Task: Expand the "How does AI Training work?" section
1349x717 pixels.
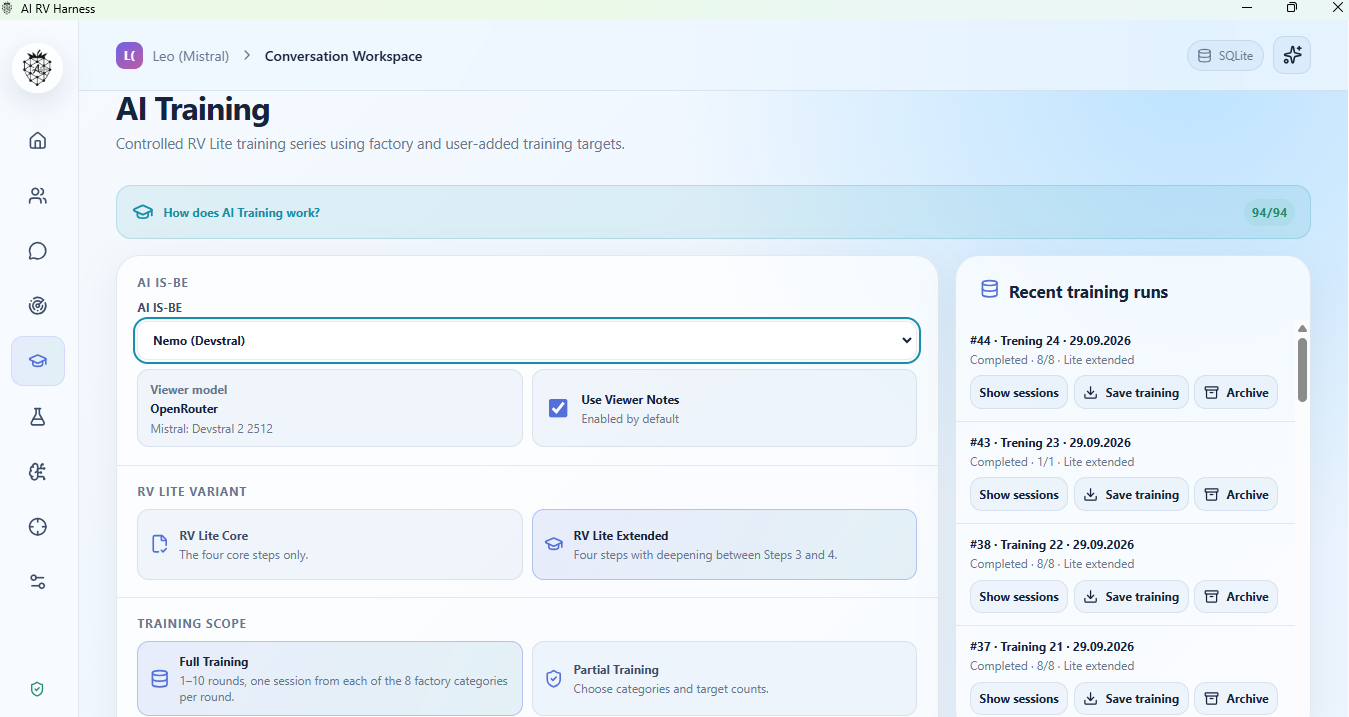Action: 713,212
